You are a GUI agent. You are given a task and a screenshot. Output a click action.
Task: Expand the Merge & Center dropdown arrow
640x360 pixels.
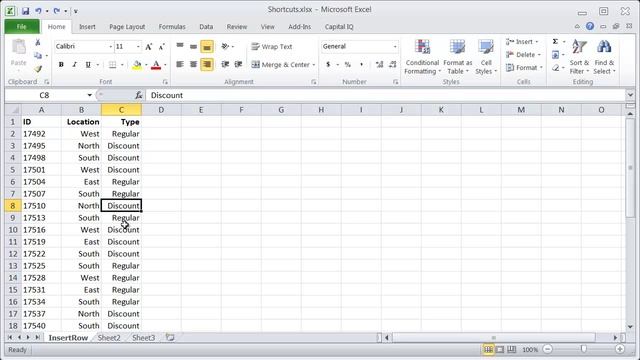(313, 65)
